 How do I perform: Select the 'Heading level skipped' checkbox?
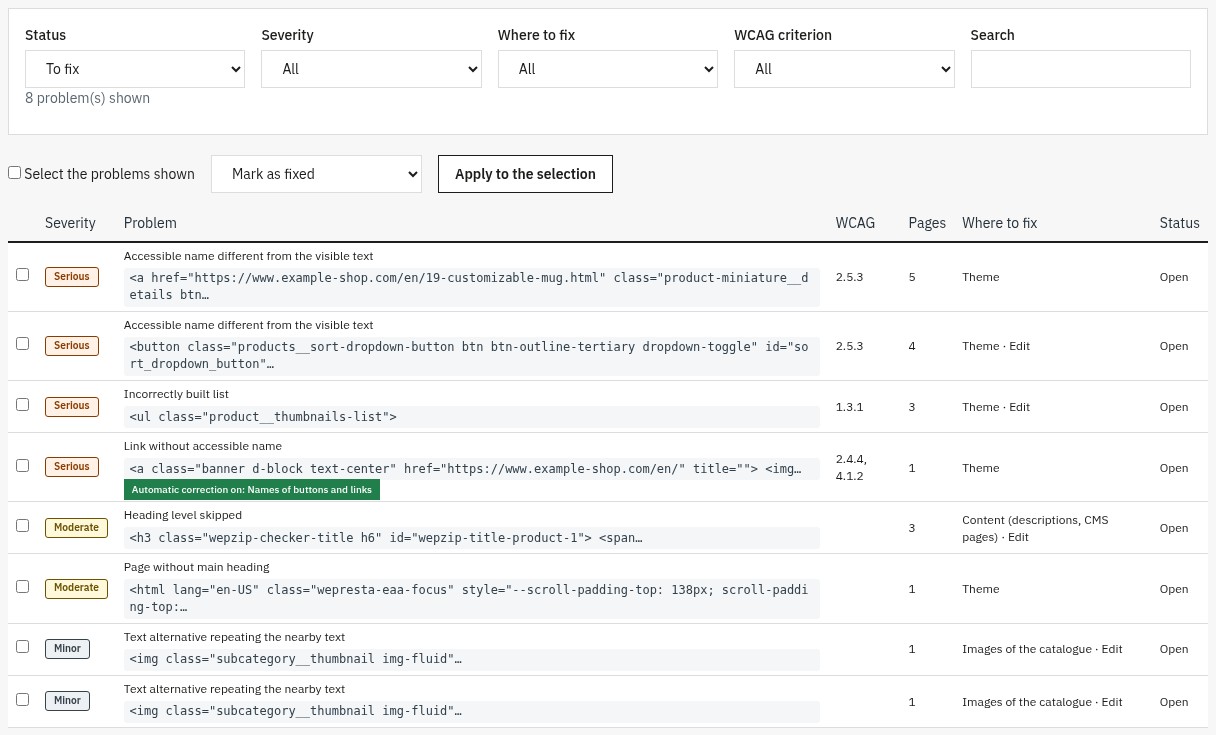(x=22, y=525)
